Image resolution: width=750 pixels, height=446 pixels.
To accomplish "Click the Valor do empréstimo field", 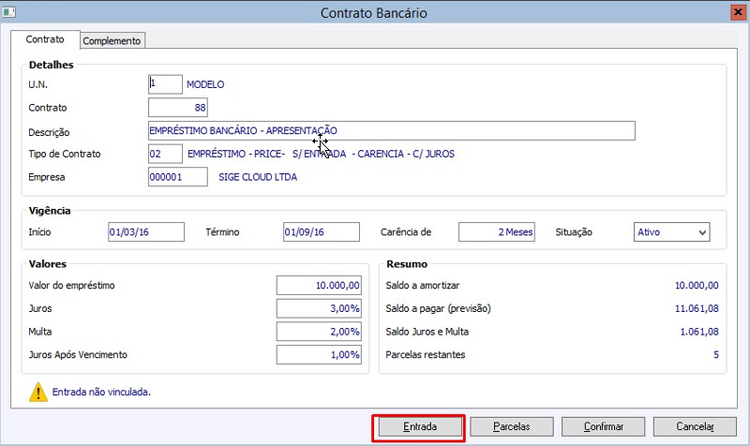I will pyautogui.click(x=319, y=286).
